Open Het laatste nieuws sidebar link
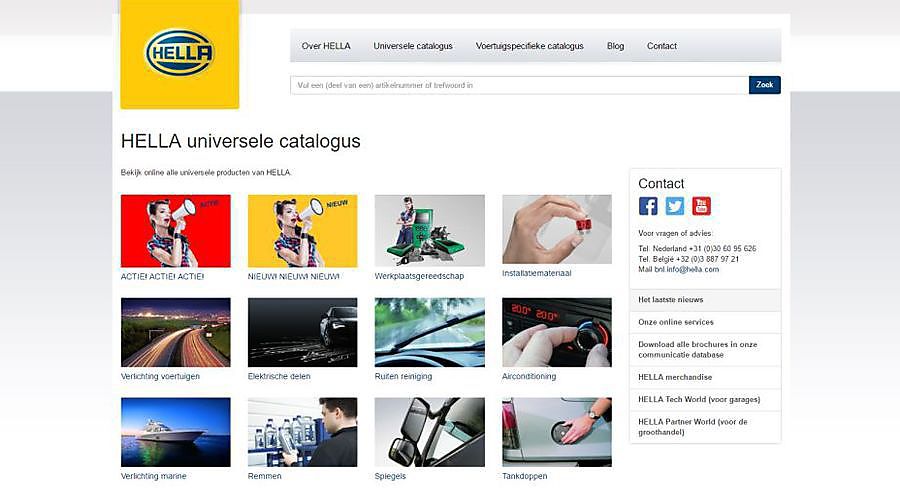The image size is (900, 495). coord(705,300)
